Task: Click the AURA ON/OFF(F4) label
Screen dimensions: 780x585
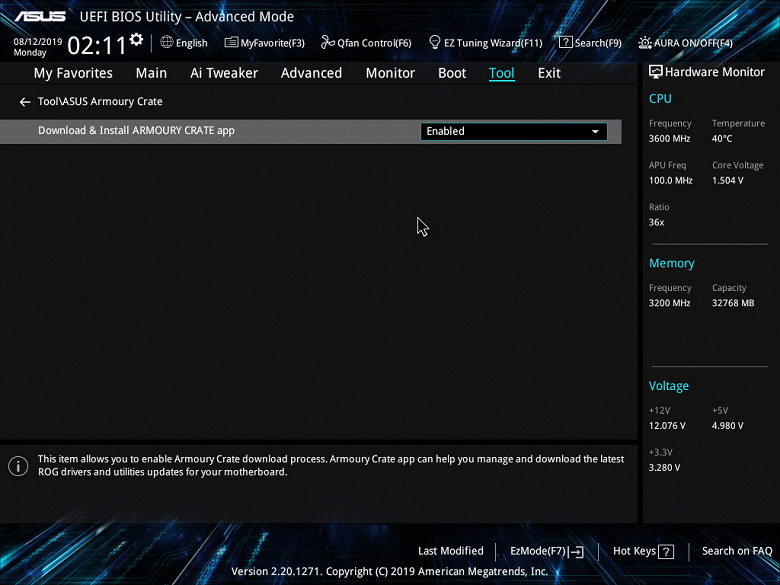Action: coord(693,43)
